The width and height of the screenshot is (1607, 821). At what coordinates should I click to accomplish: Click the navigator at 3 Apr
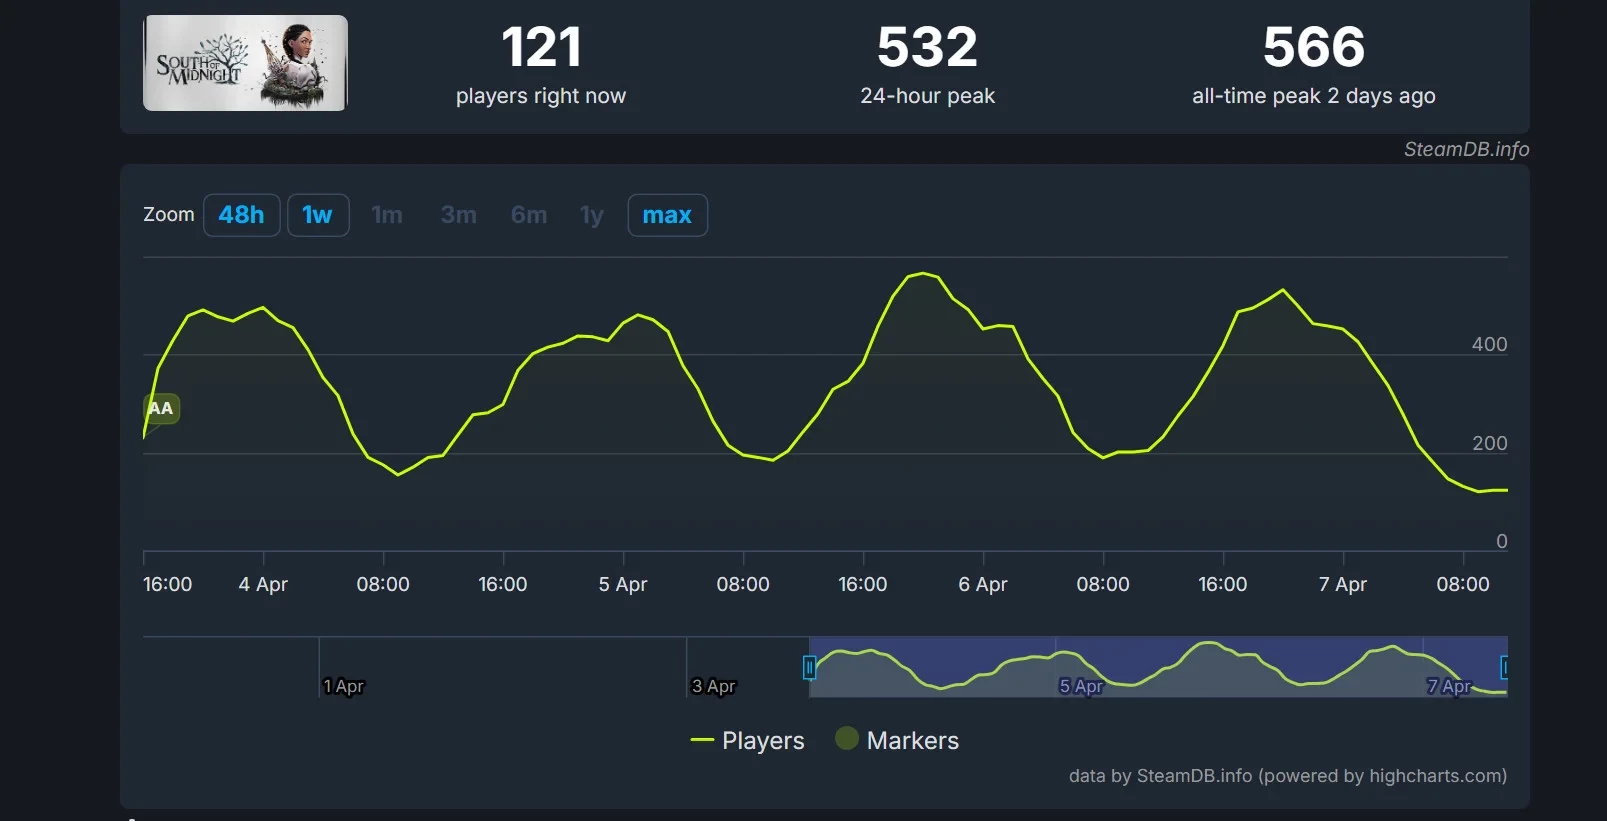(x=713, y=686)
